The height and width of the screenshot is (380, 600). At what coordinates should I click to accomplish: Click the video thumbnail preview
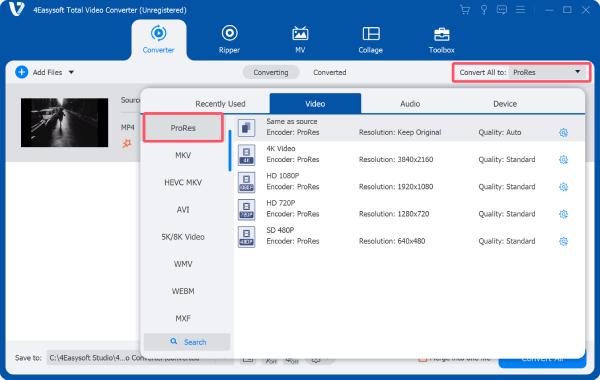click(64, 122)
